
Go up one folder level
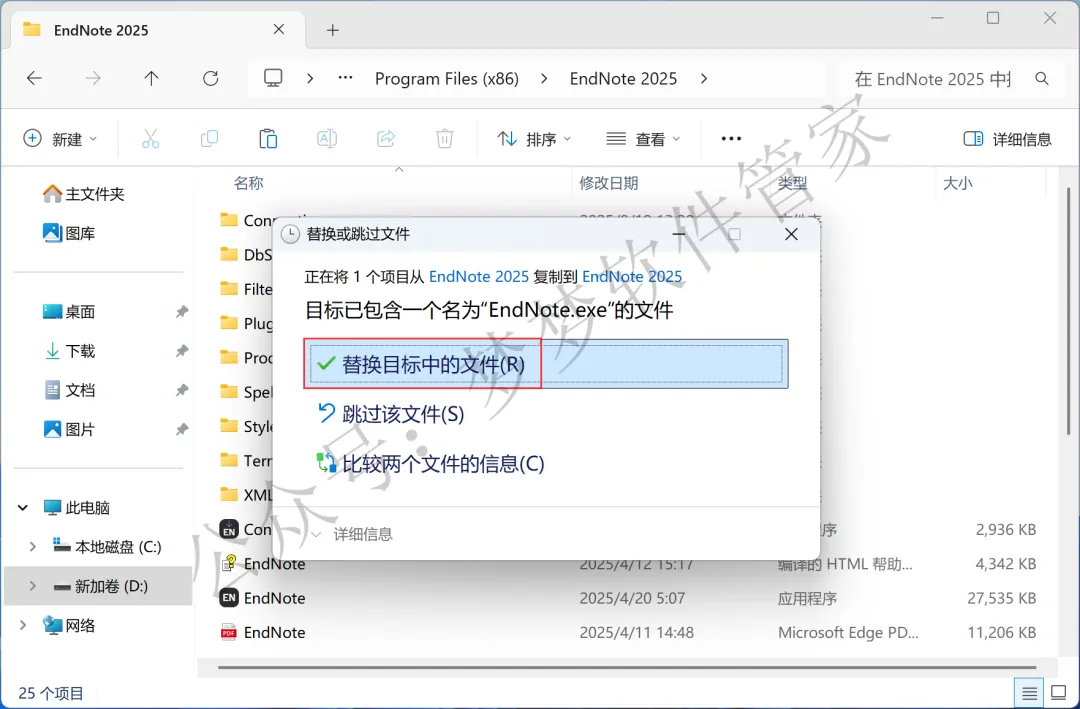152,79
